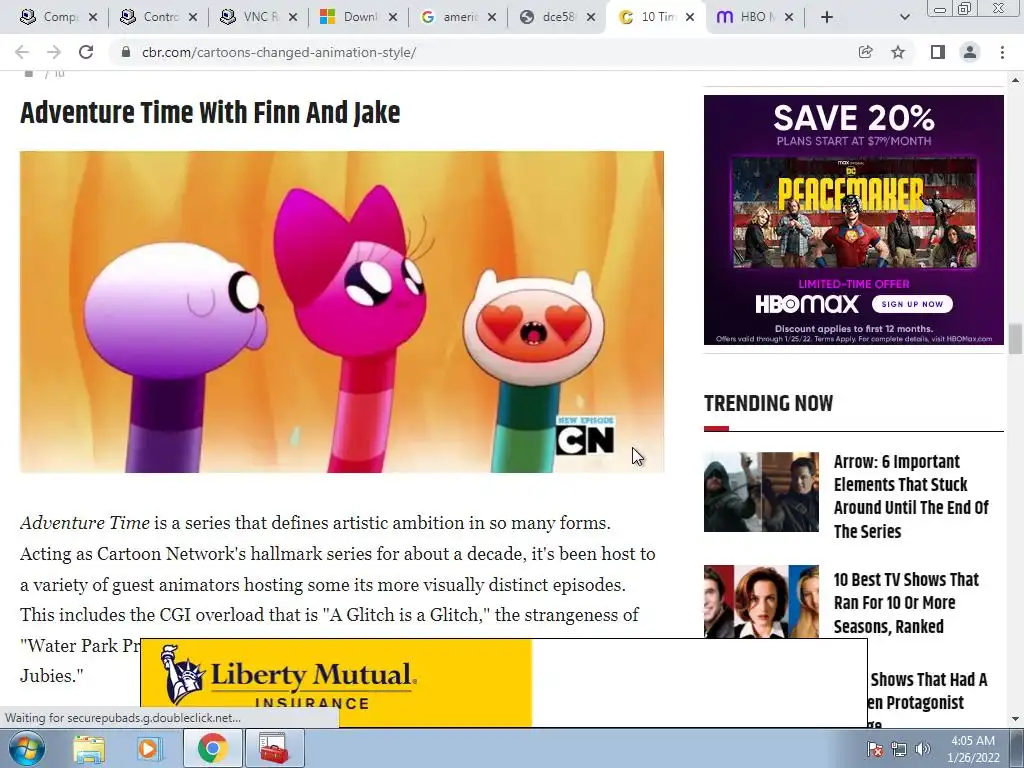Open the Arrow: 6 Important Elements article
The width and height of the screenshot is (1024, 768).
(911, 496)
